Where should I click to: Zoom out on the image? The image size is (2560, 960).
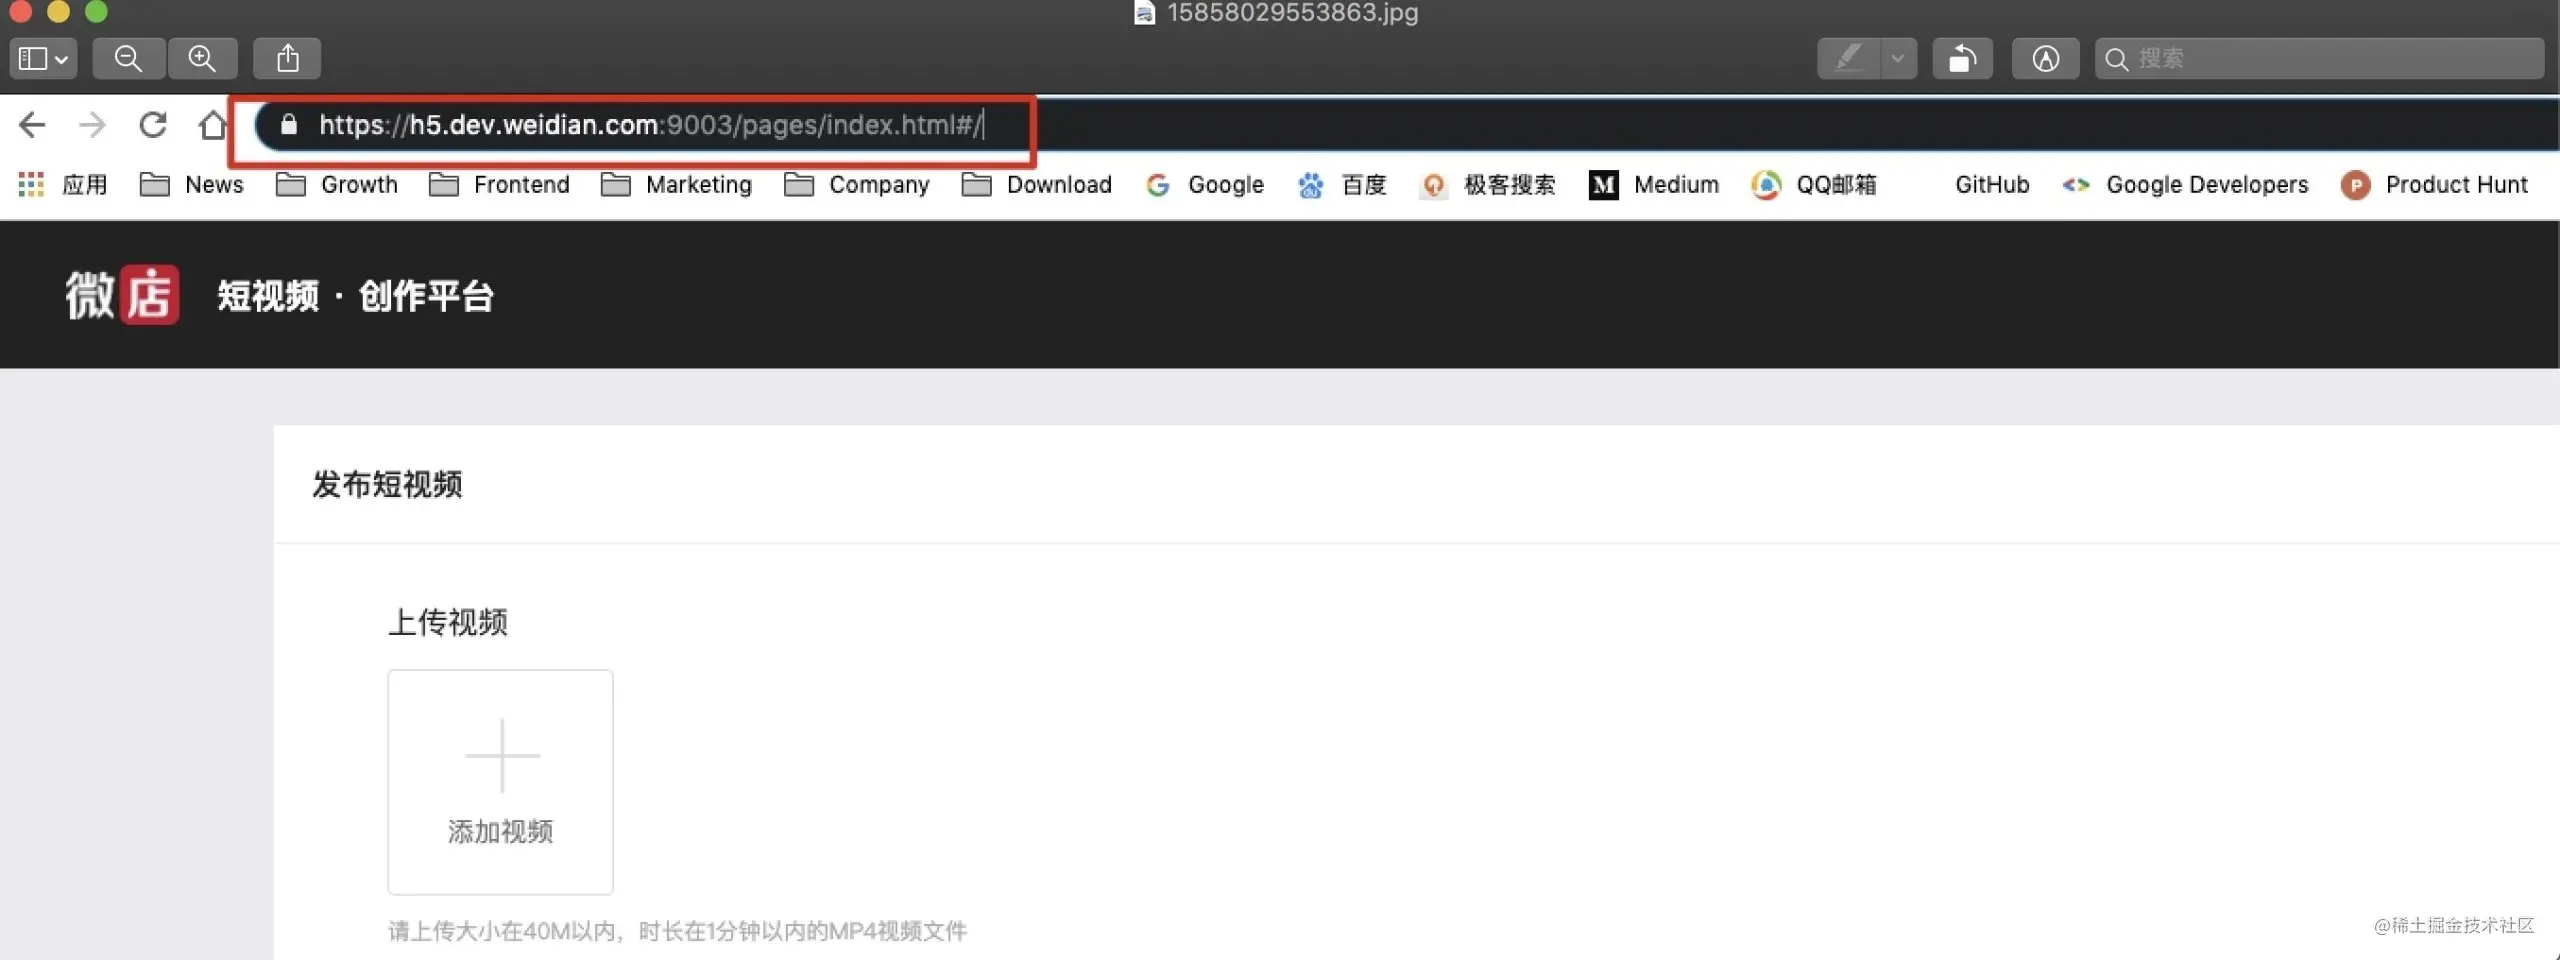coord(128,58)
